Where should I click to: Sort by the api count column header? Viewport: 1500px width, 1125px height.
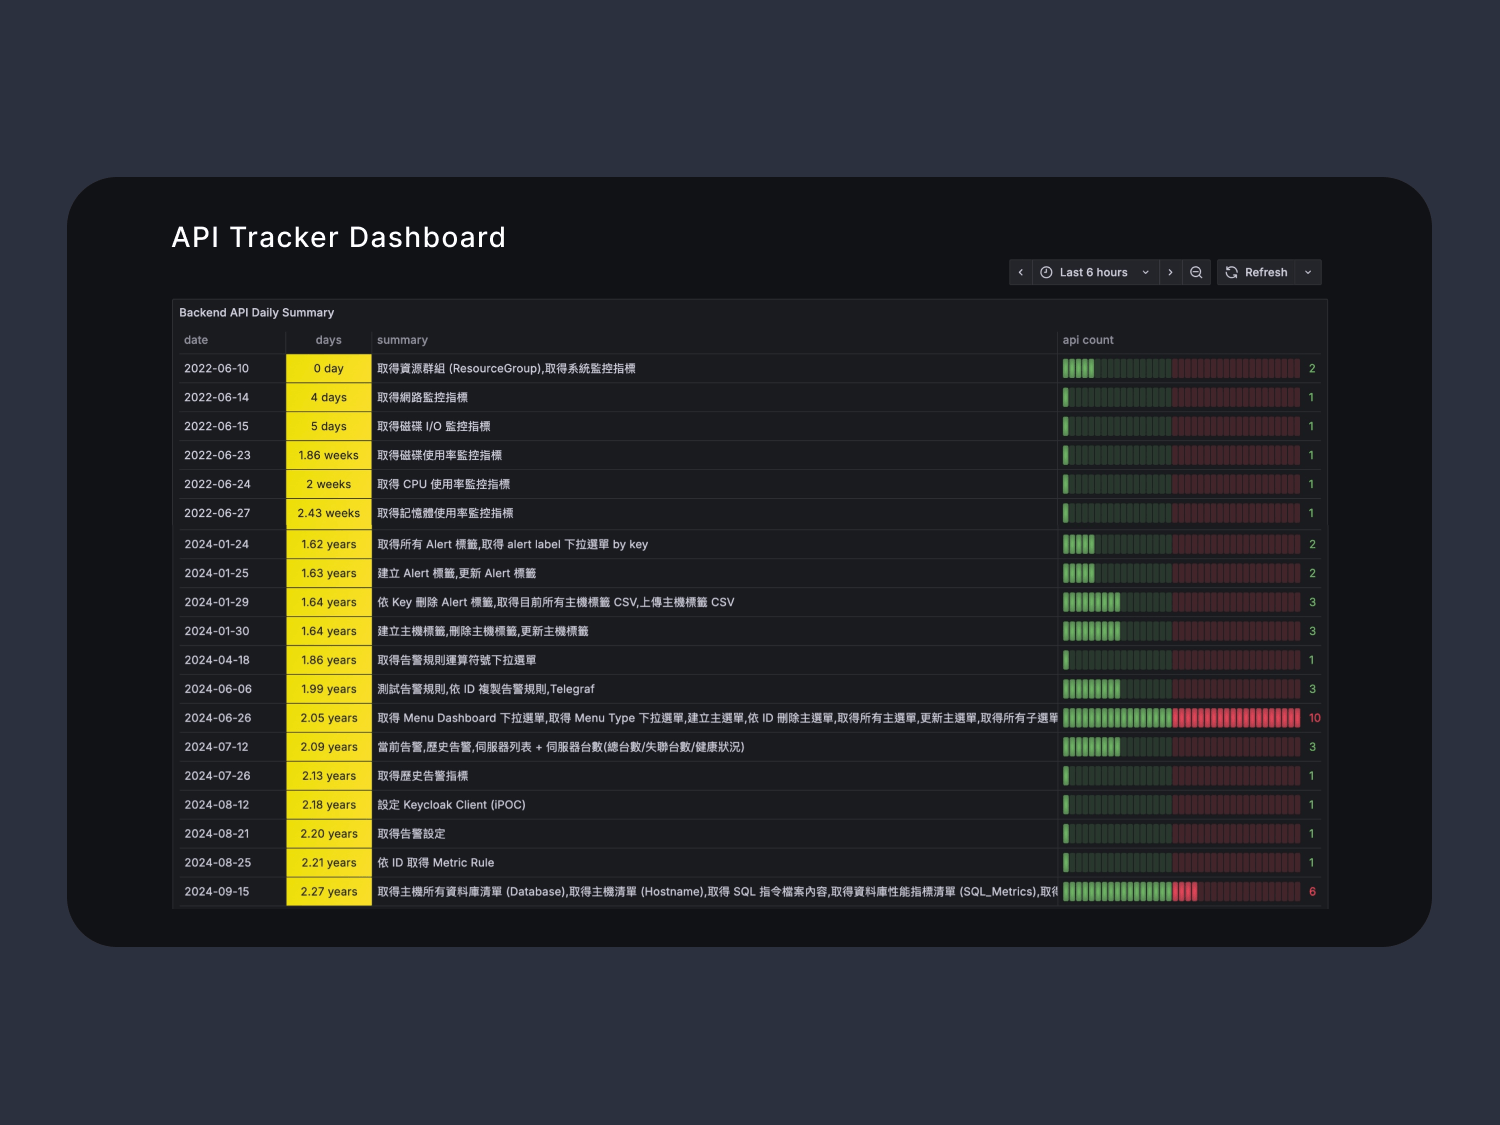1087,340
